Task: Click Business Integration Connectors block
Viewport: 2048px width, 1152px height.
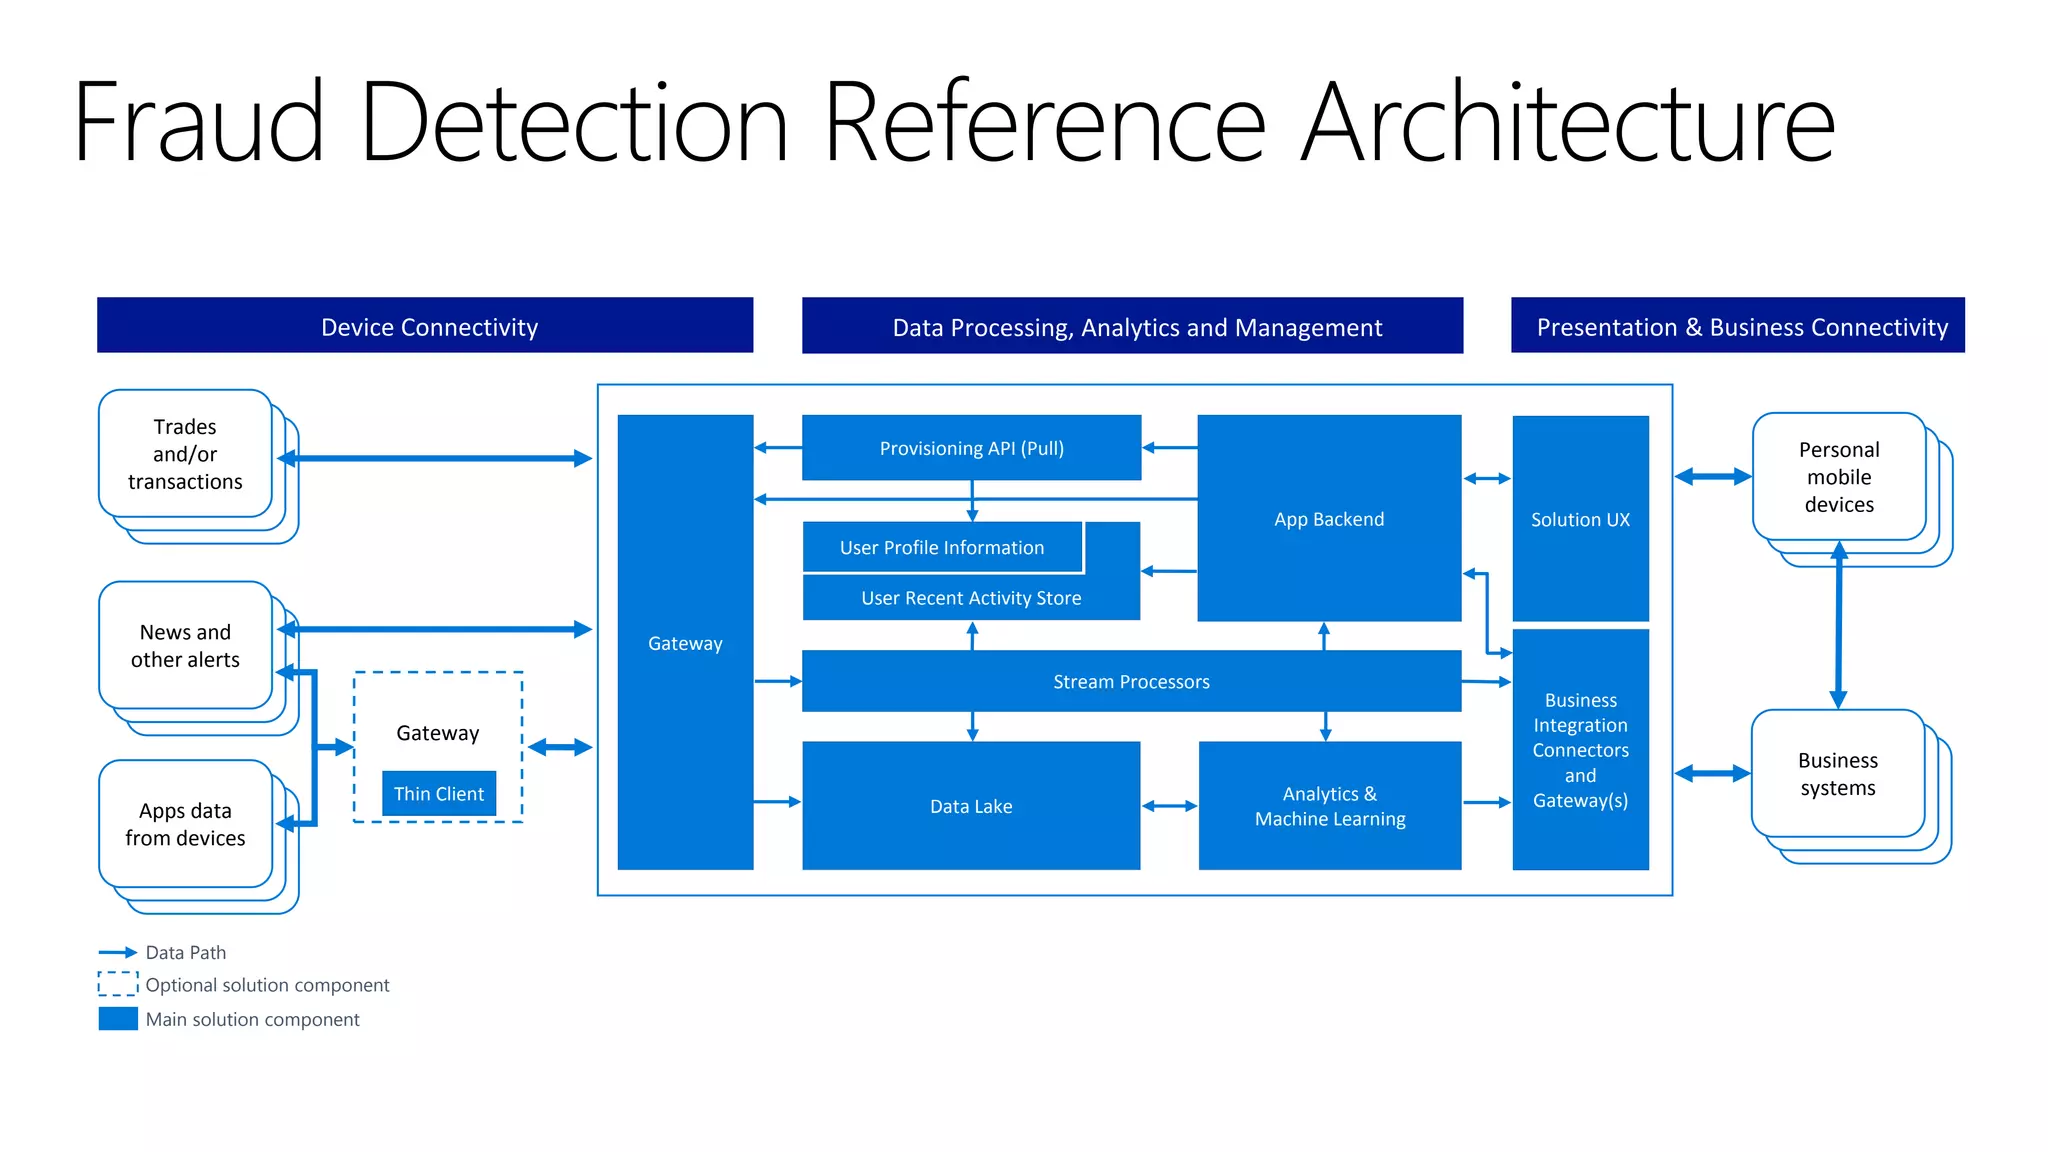Action: pos(1580,749)
